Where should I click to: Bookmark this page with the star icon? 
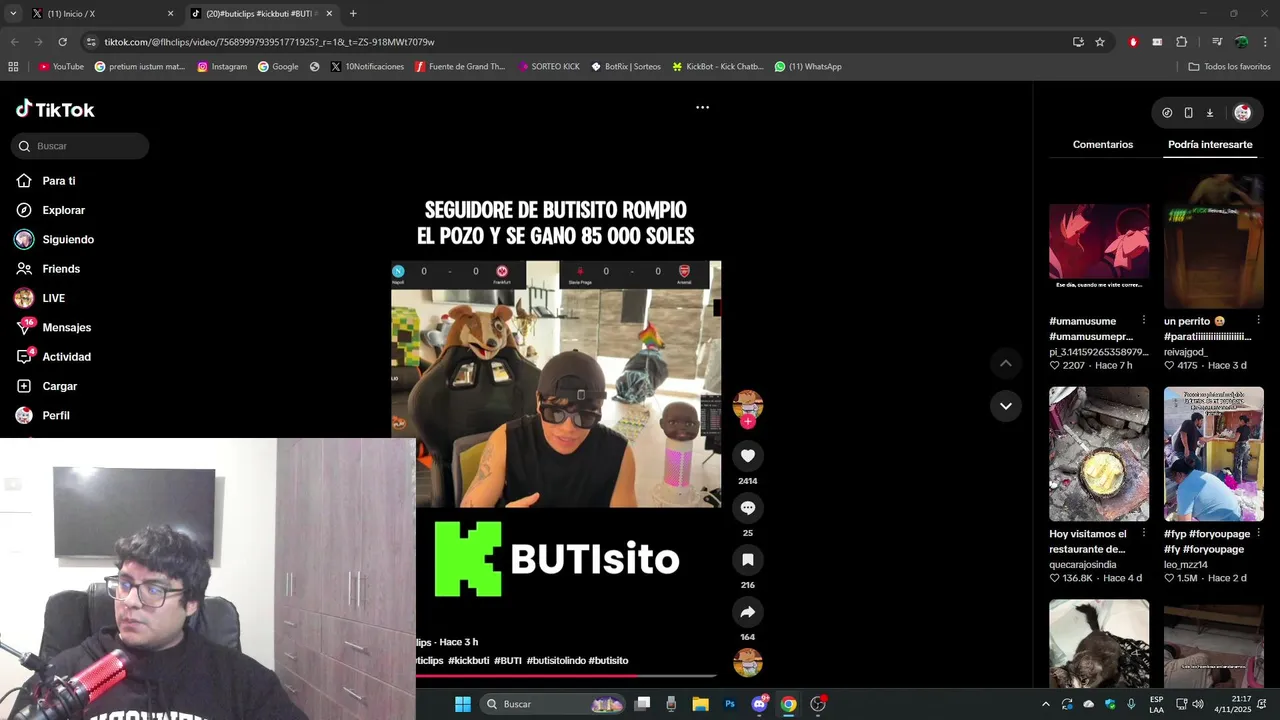coord(1100,42)
